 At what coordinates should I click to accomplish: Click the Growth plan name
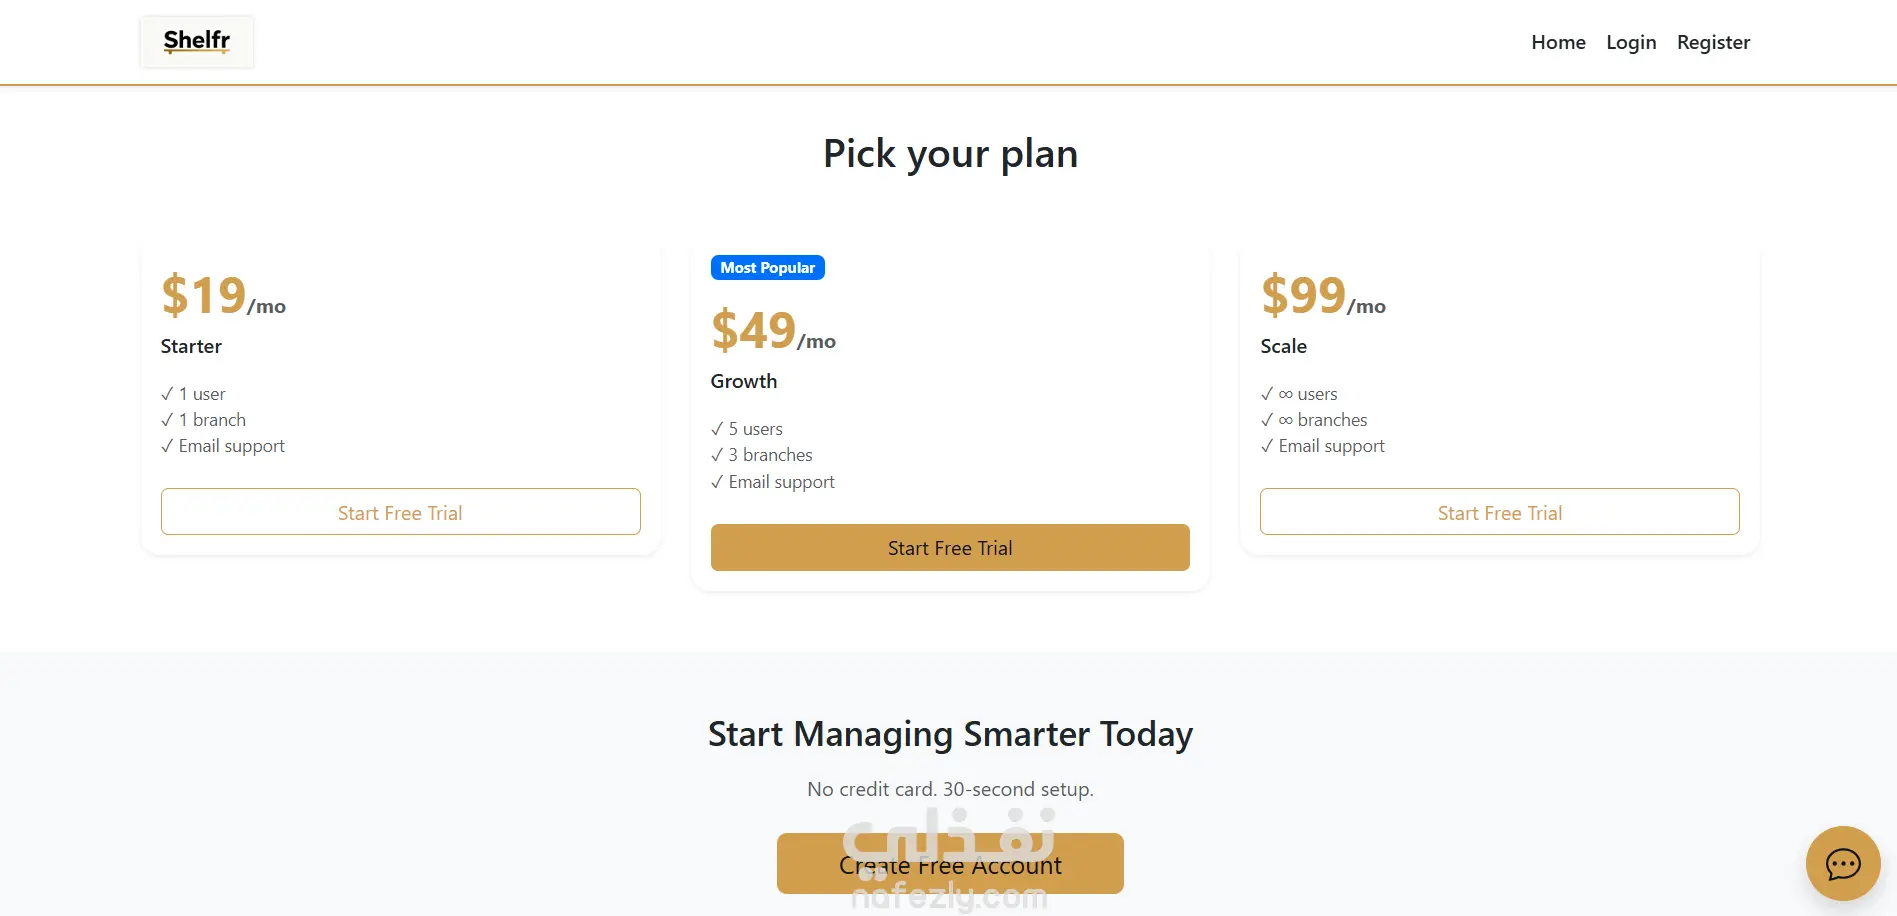click(x=743, y=381)
